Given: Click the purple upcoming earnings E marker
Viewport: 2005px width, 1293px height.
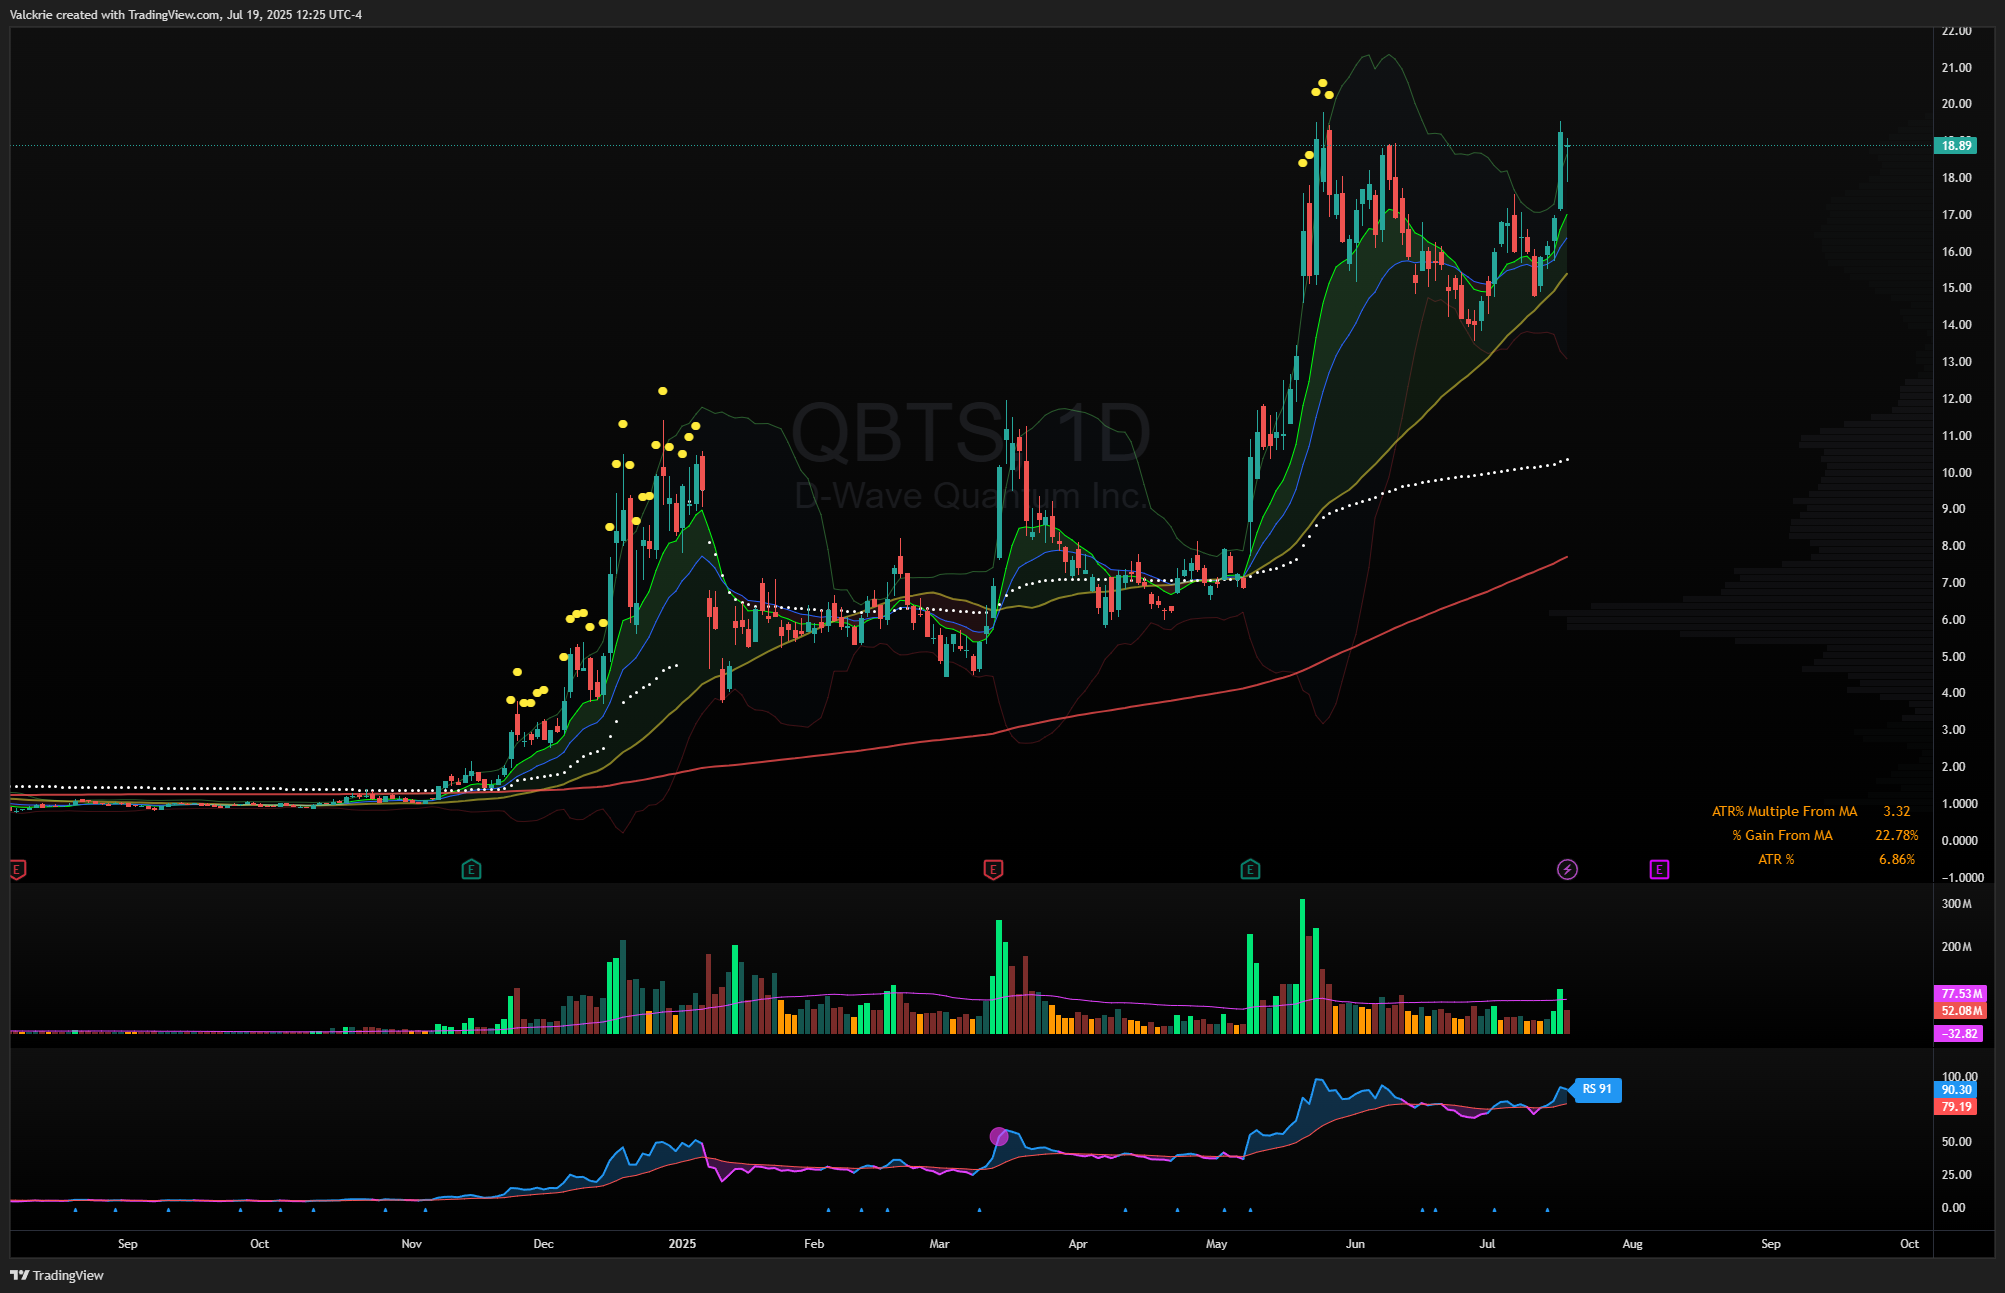Looking at the screenshot, I should 1659,869.
